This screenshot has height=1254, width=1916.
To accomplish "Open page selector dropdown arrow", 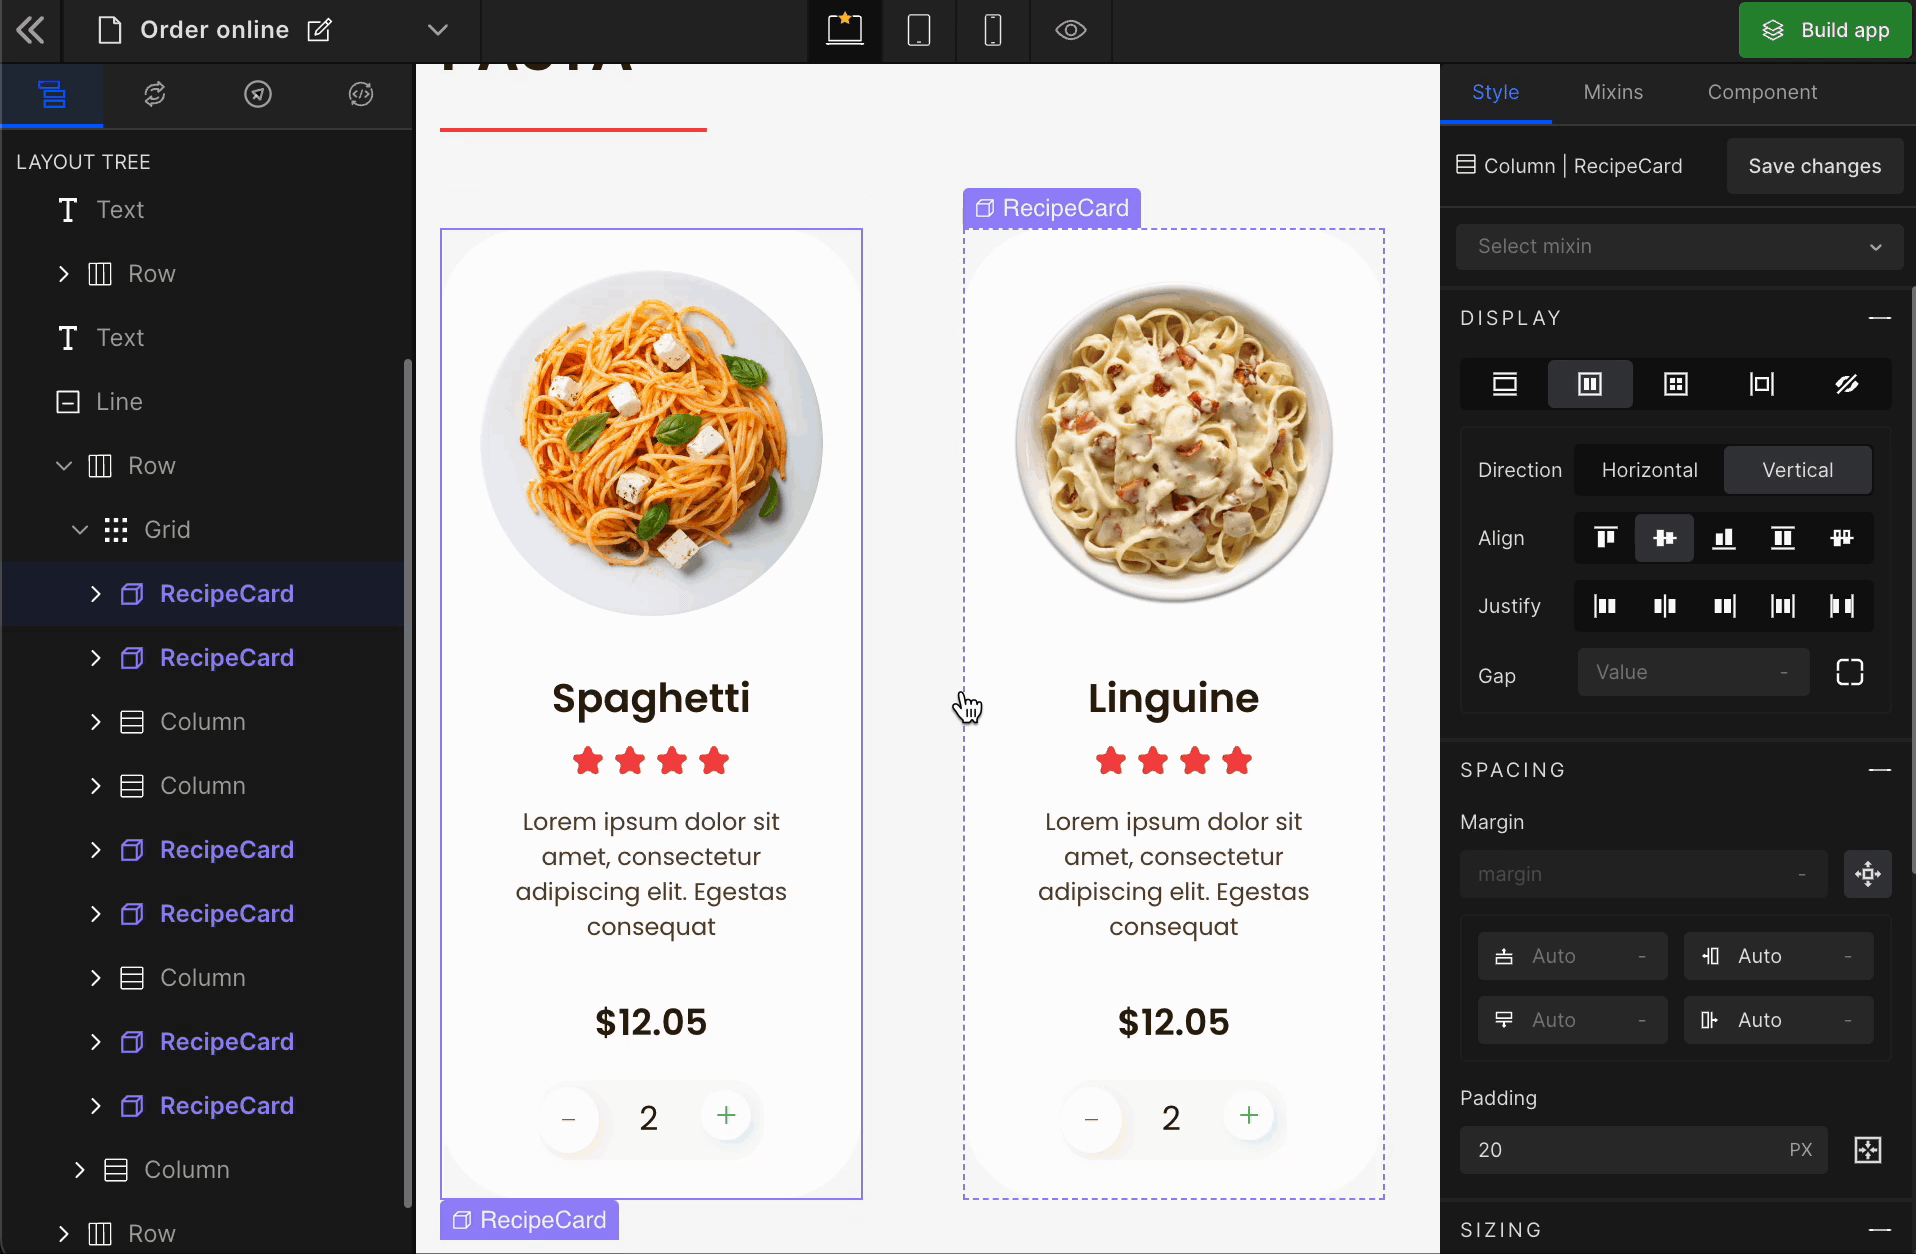I will (x=437, y=30).
